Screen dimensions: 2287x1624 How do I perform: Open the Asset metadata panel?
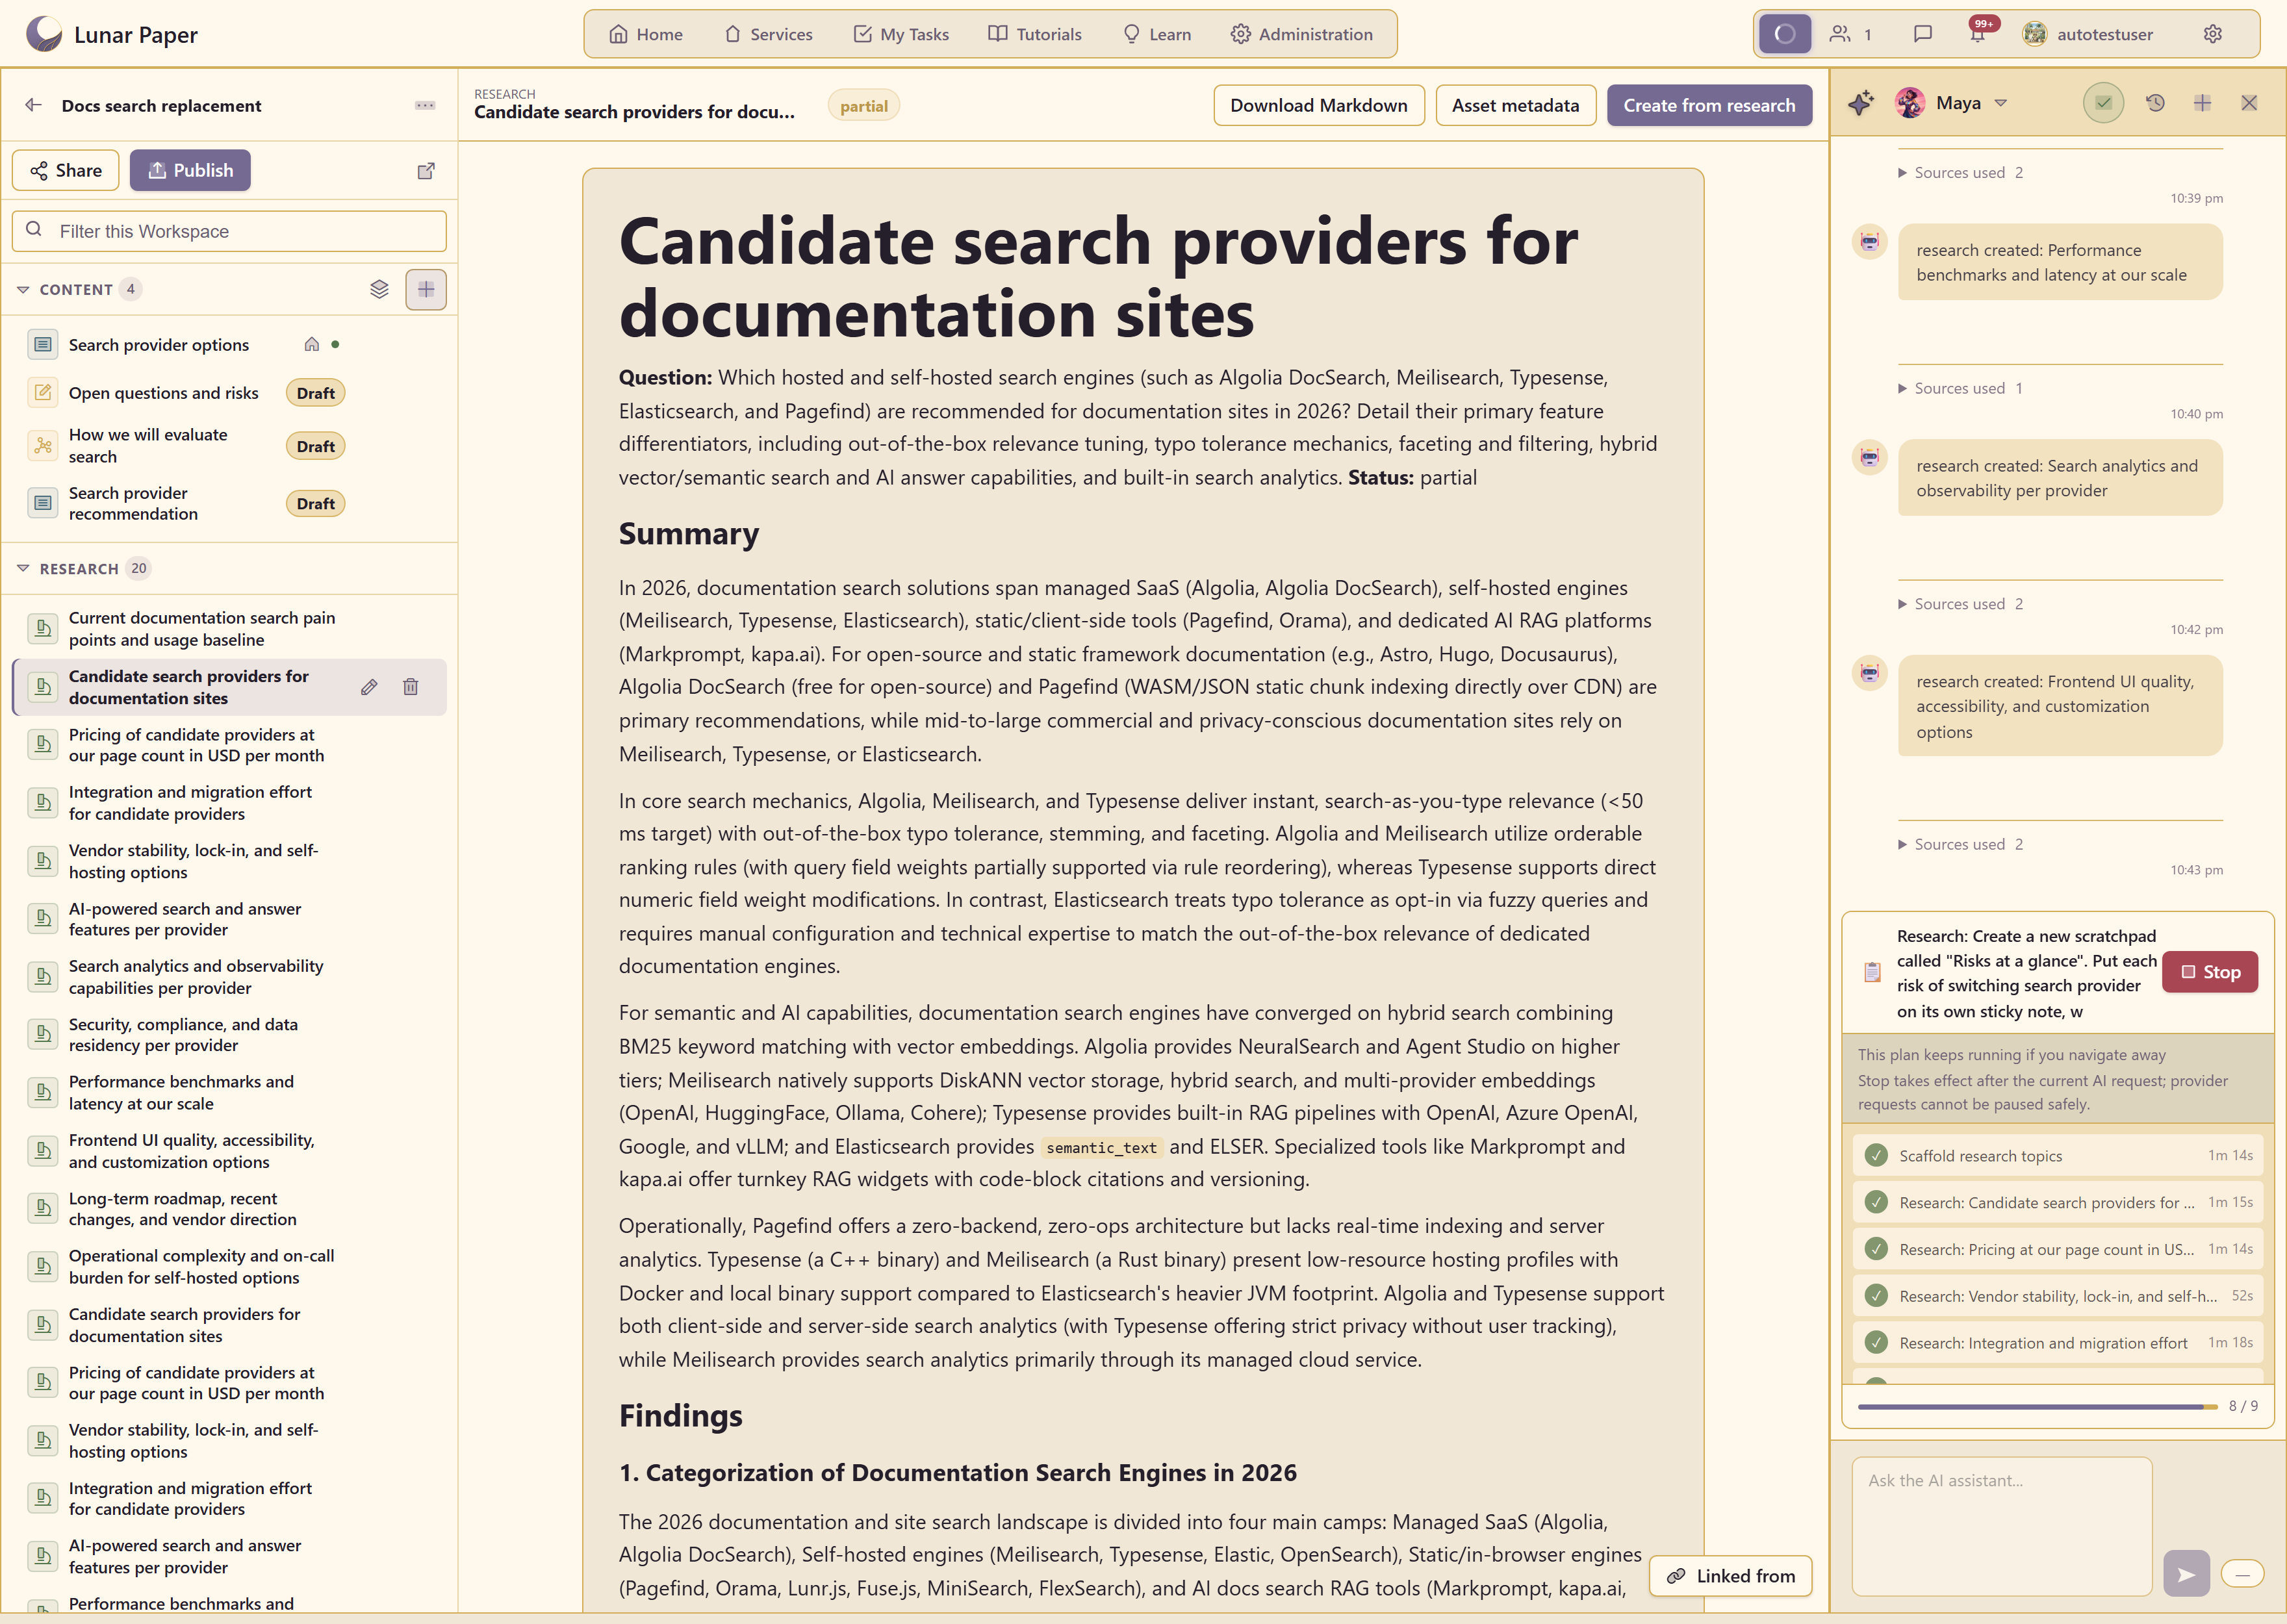[x=1515, y=105]
